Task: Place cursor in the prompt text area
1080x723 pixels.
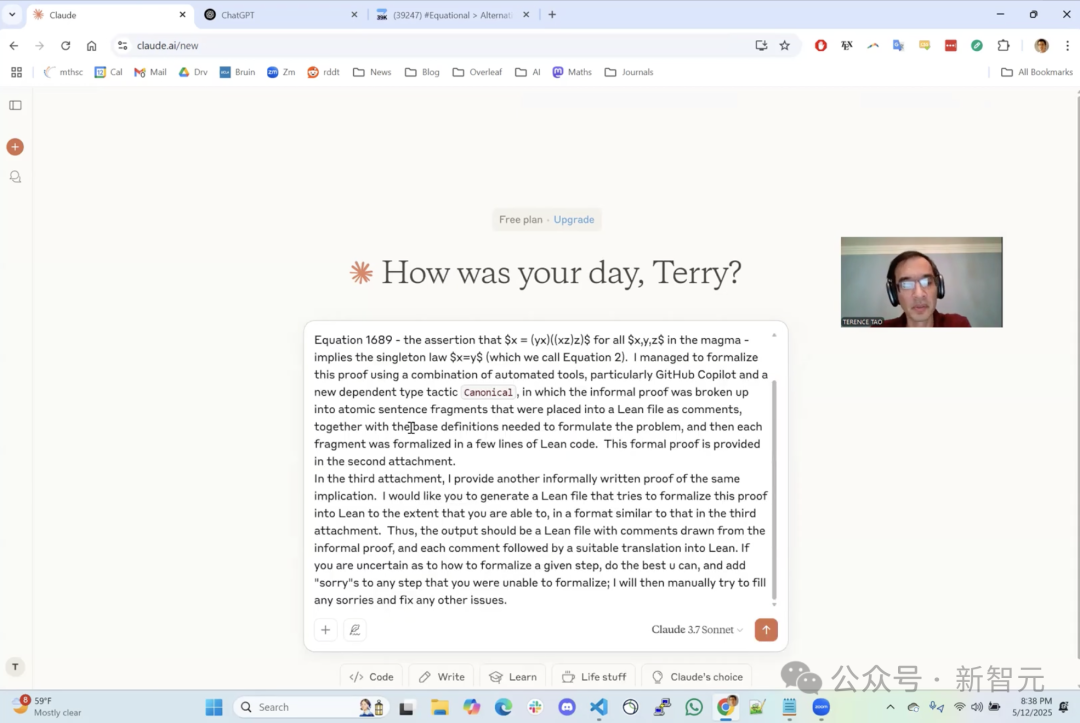Action: [x=541, y=470]
